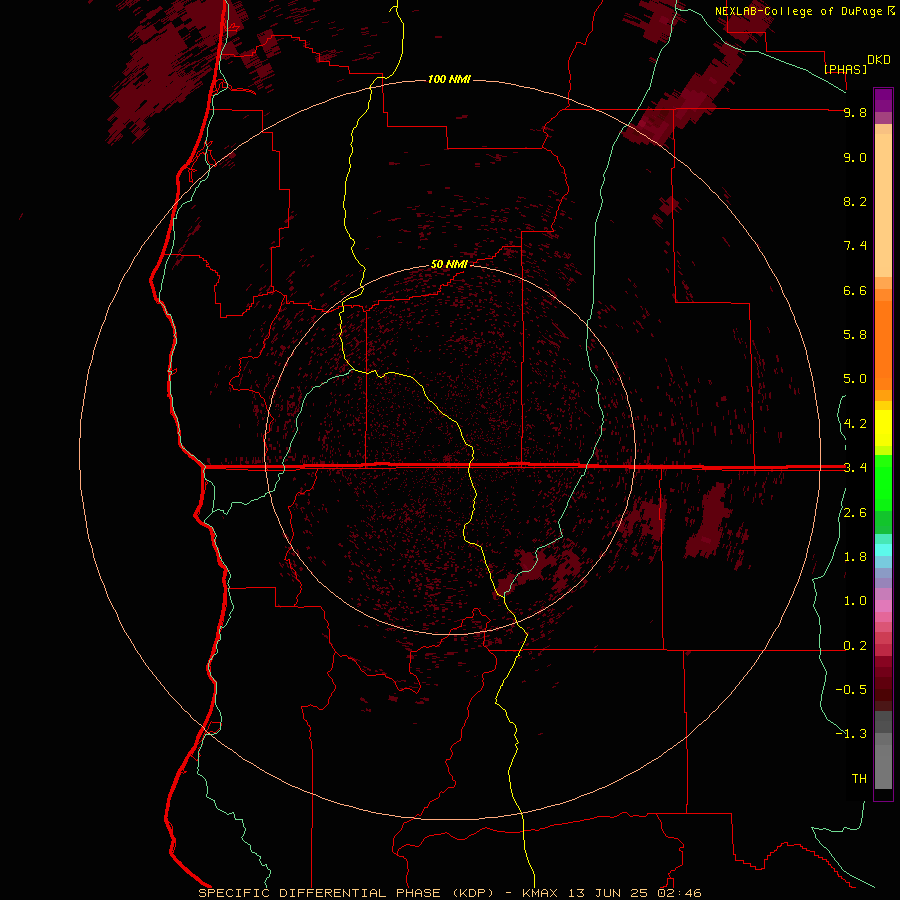Click the 8.2 legend value
The image size is (900, 900).
[x=855, y=201]
